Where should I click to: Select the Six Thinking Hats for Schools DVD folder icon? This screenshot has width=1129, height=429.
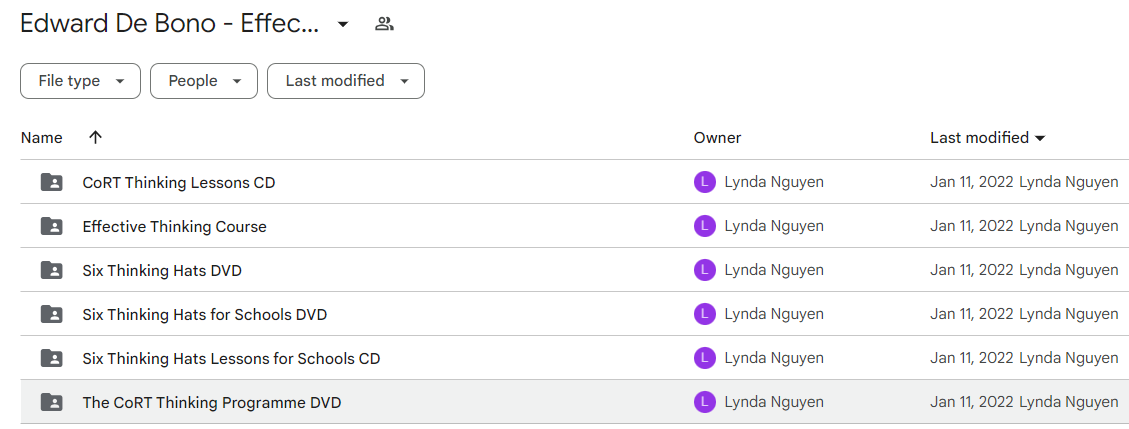click(51, 315)
